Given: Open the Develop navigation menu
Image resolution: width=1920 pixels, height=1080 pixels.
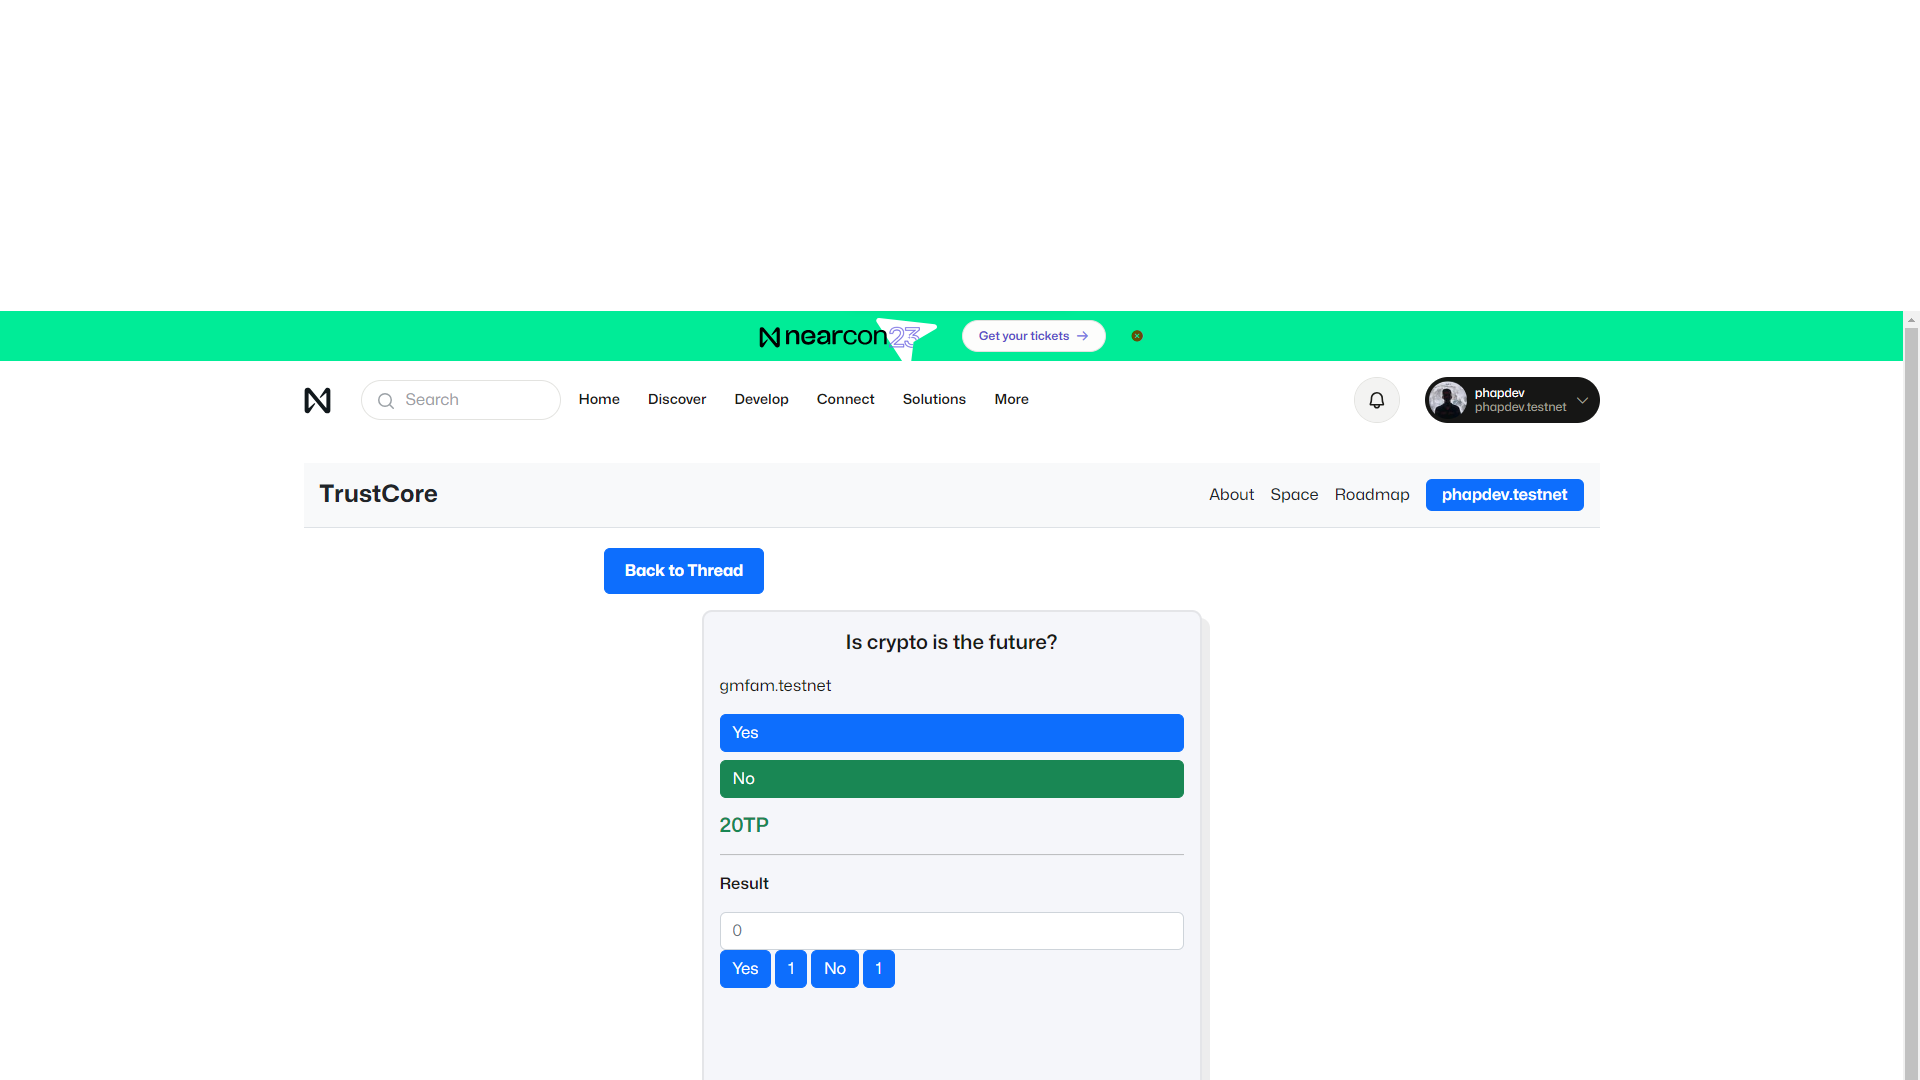Looking at the screenshot, I should point(761,399).
